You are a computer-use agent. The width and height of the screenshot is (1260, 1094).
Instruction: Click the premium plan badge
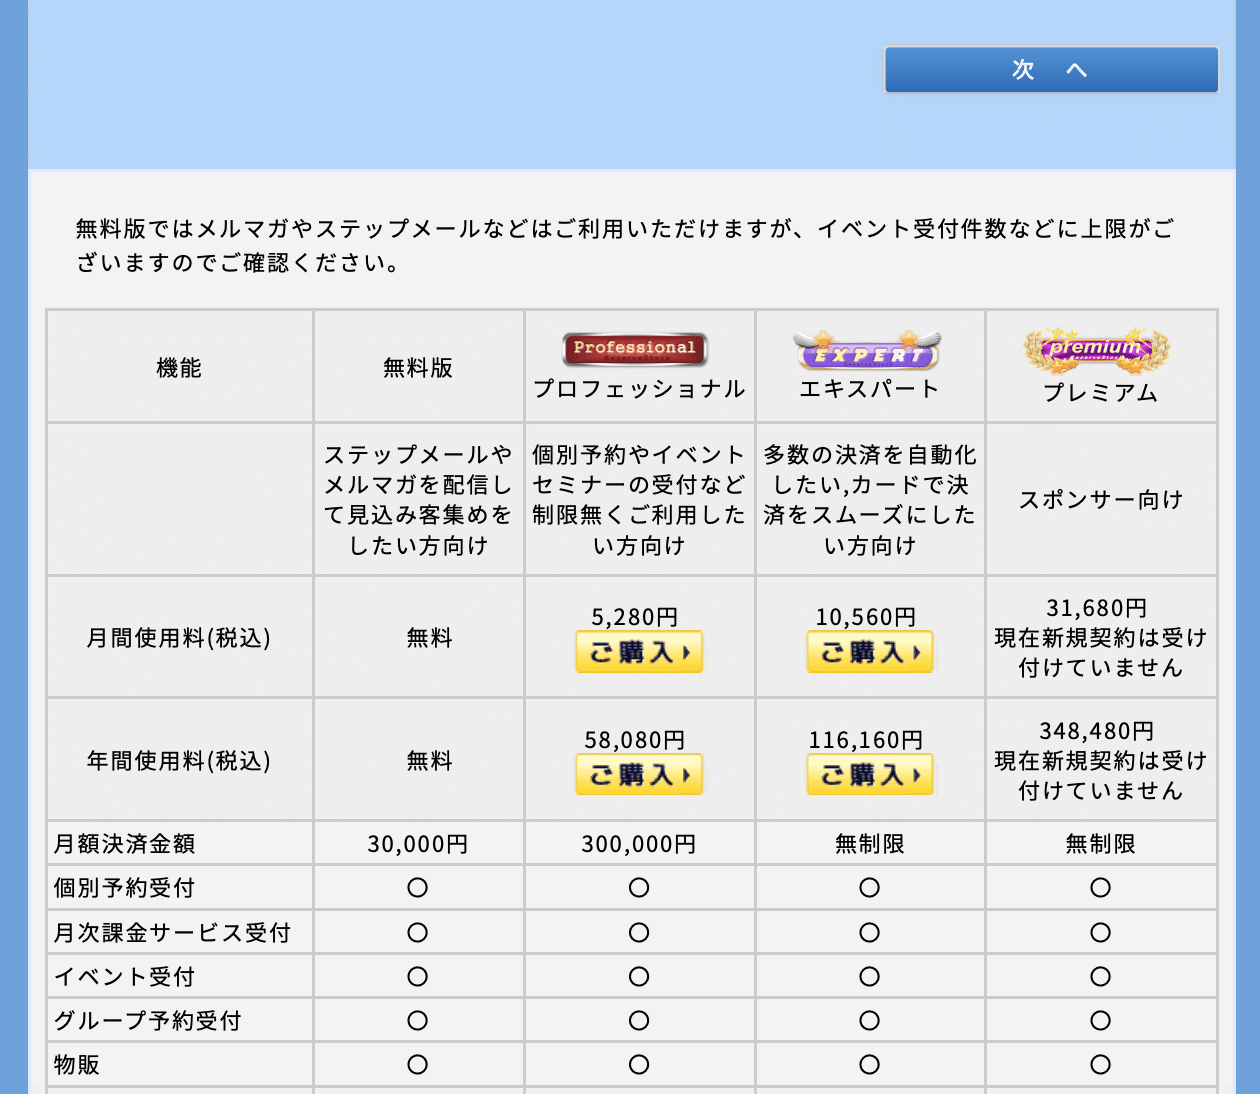pyautogui.click(x=1097, y=351)
